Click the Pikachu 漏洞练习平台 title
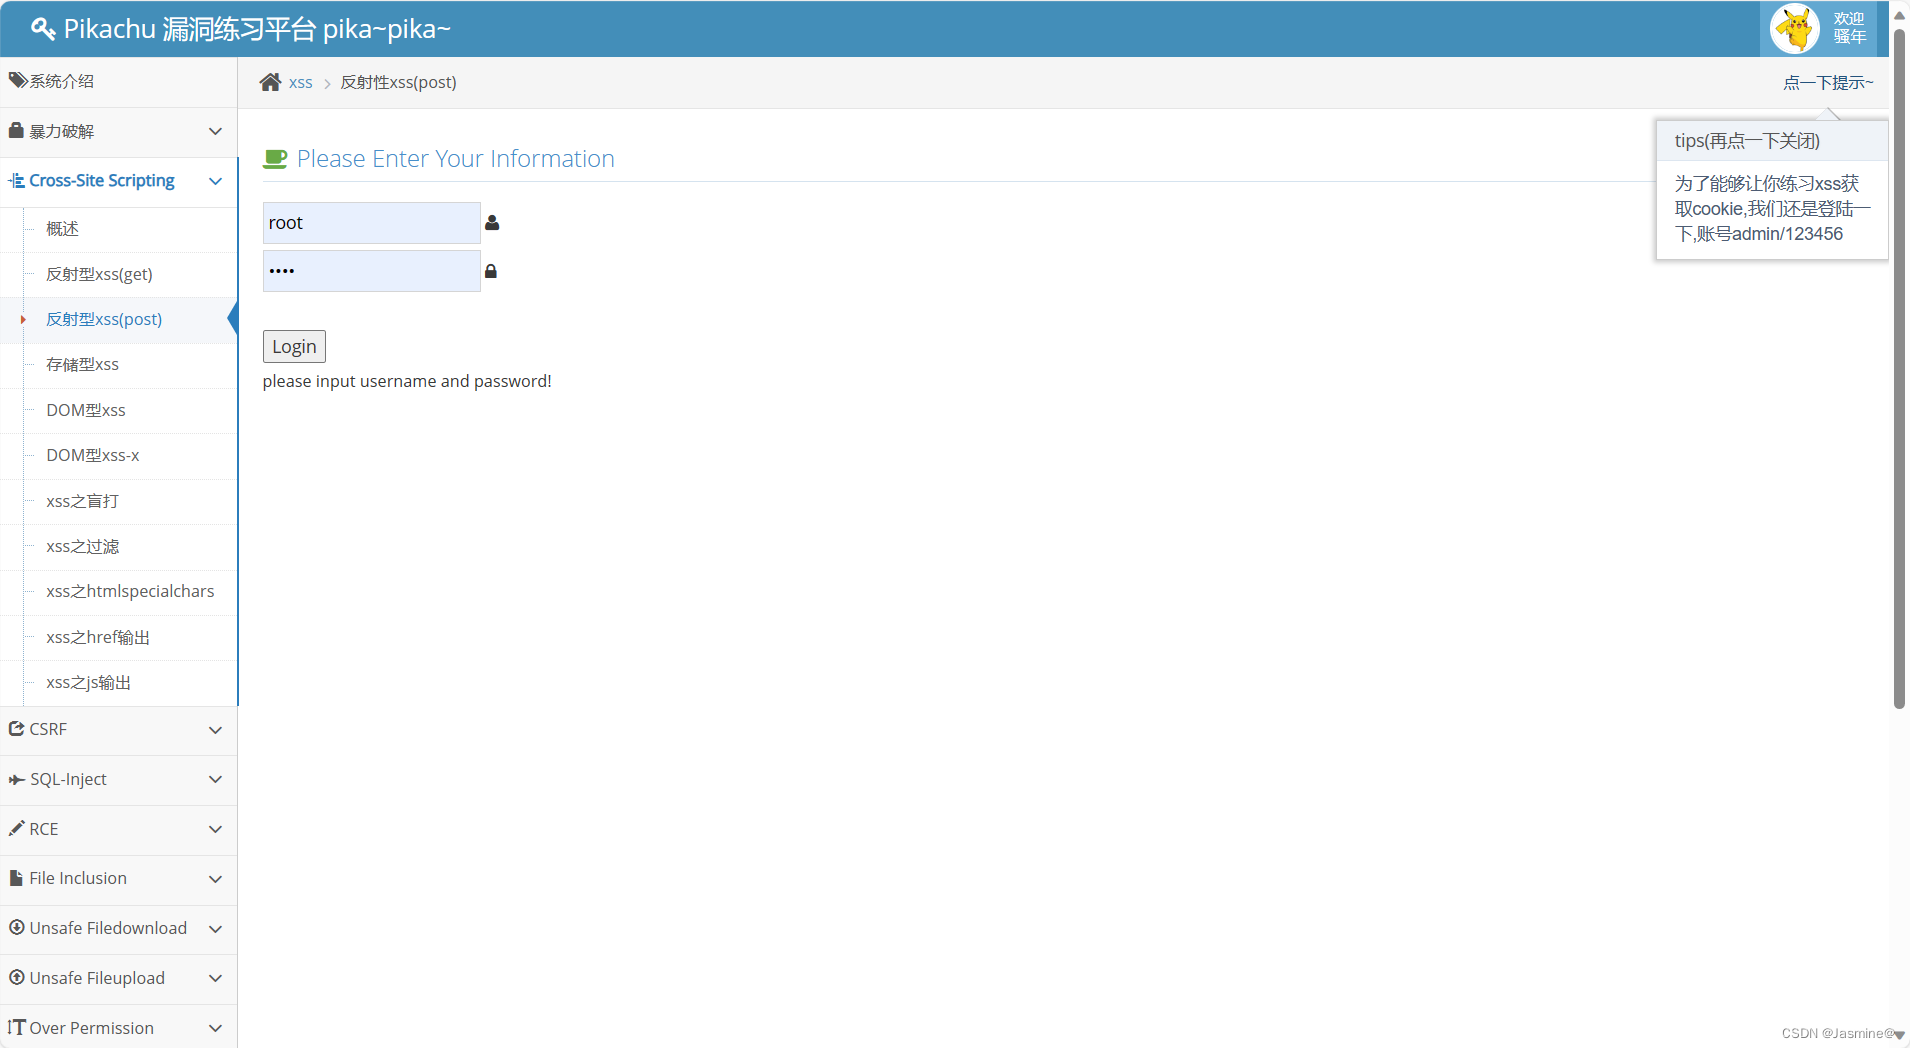 [x=257, y=29]
